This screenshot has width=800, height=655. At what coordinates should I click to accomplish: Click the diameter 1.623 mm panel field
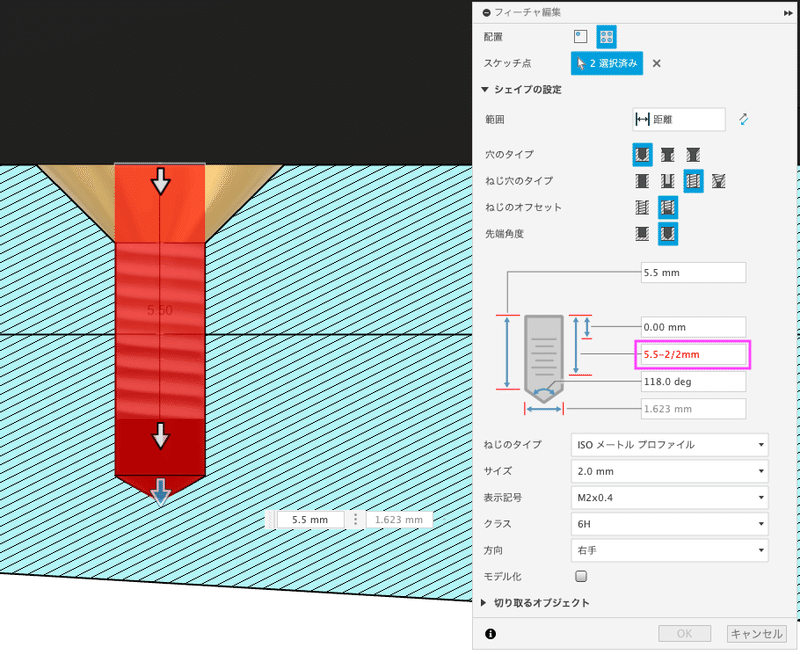coord(693,409)
